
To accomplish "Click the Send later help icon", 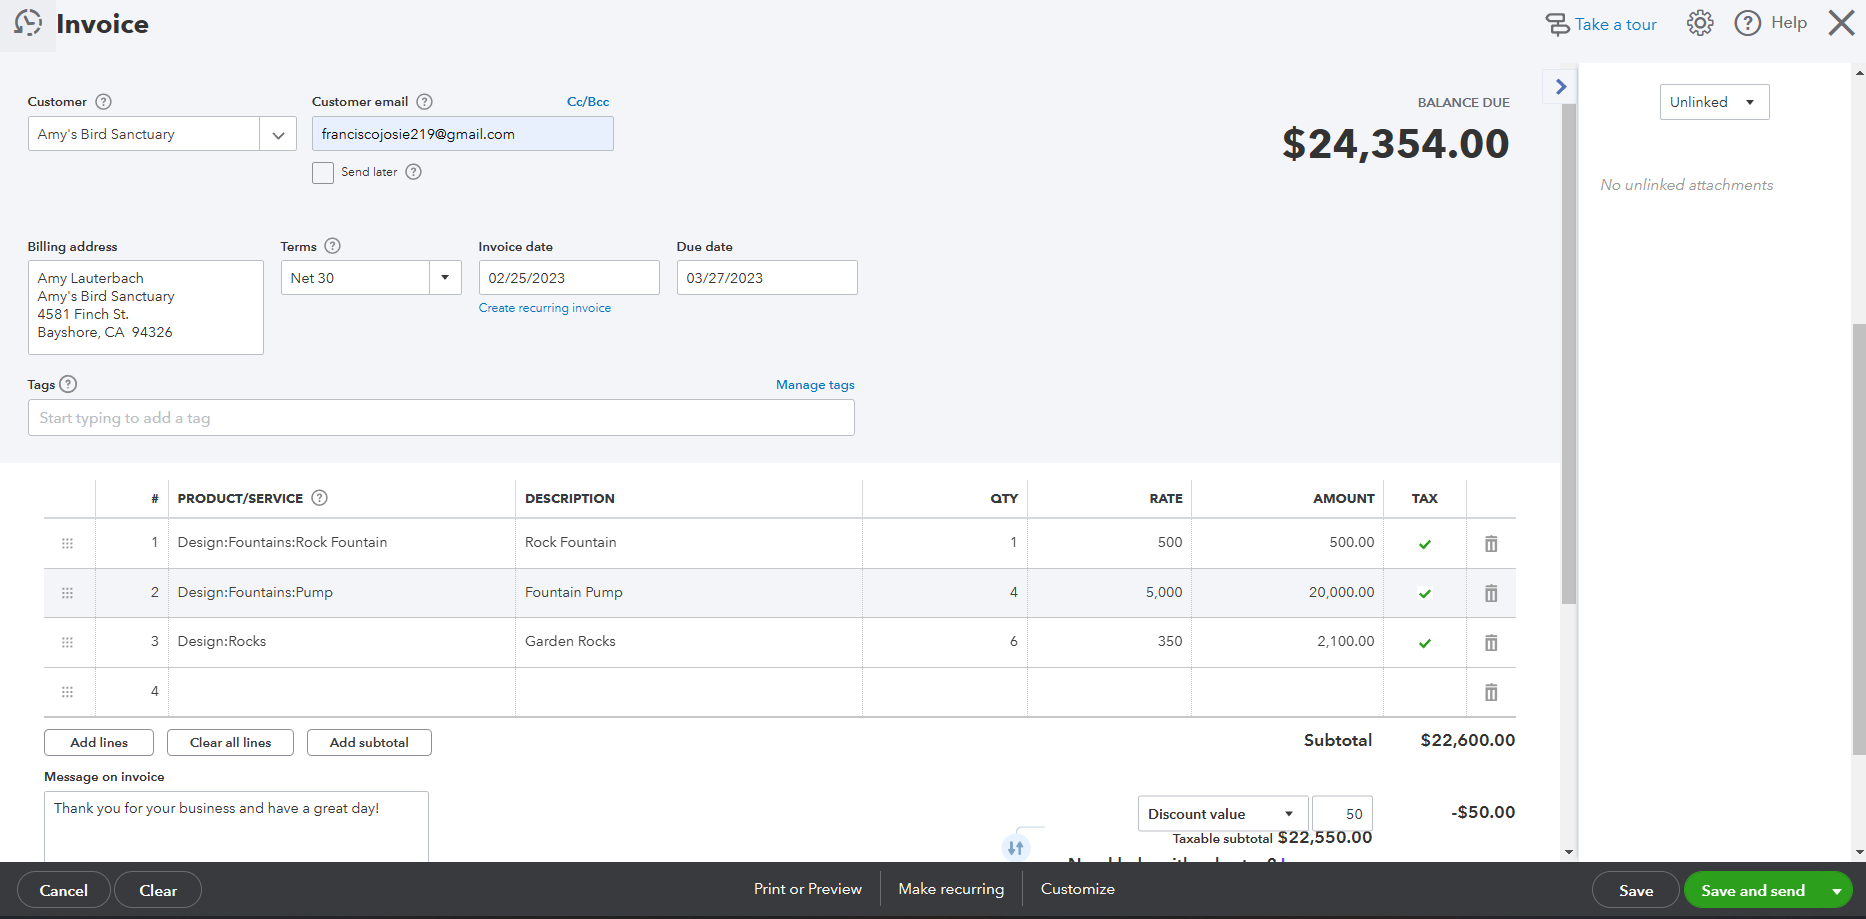I will 413,172.
